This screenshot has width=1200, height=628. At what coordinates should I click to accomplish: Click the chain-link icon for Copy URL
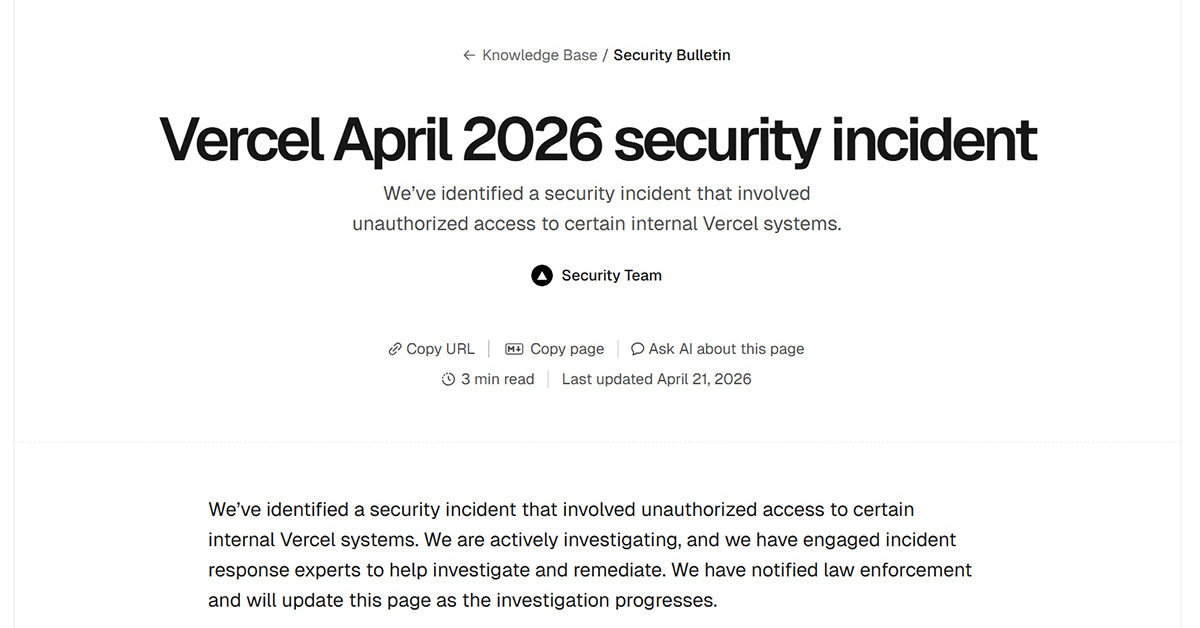click(x=395, y=349)
